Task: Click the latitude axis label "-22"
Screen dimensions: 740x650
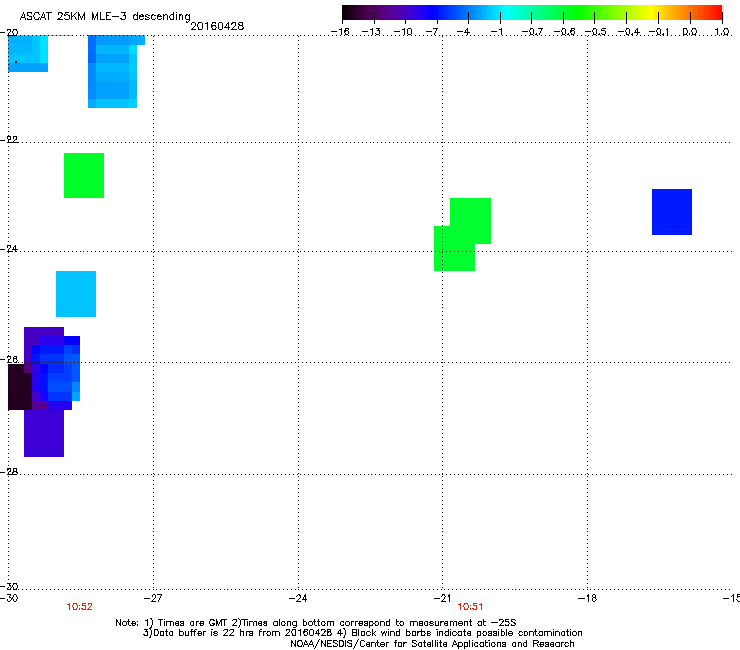Action: (x=9, y=139)
